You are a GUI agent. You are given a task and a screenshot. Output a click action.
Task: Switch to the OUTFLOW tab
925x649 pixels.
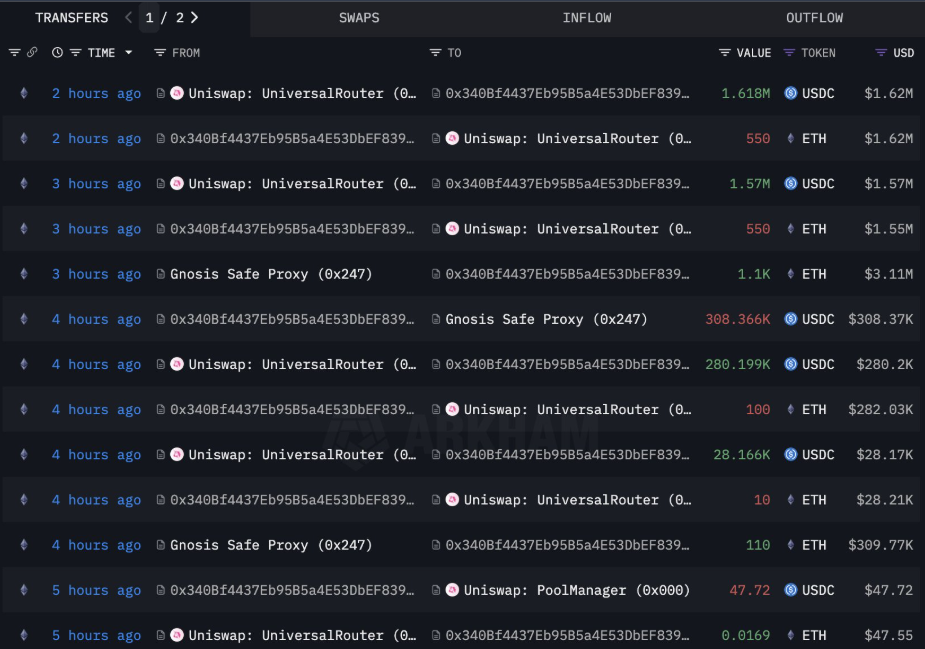click(814, 18)
